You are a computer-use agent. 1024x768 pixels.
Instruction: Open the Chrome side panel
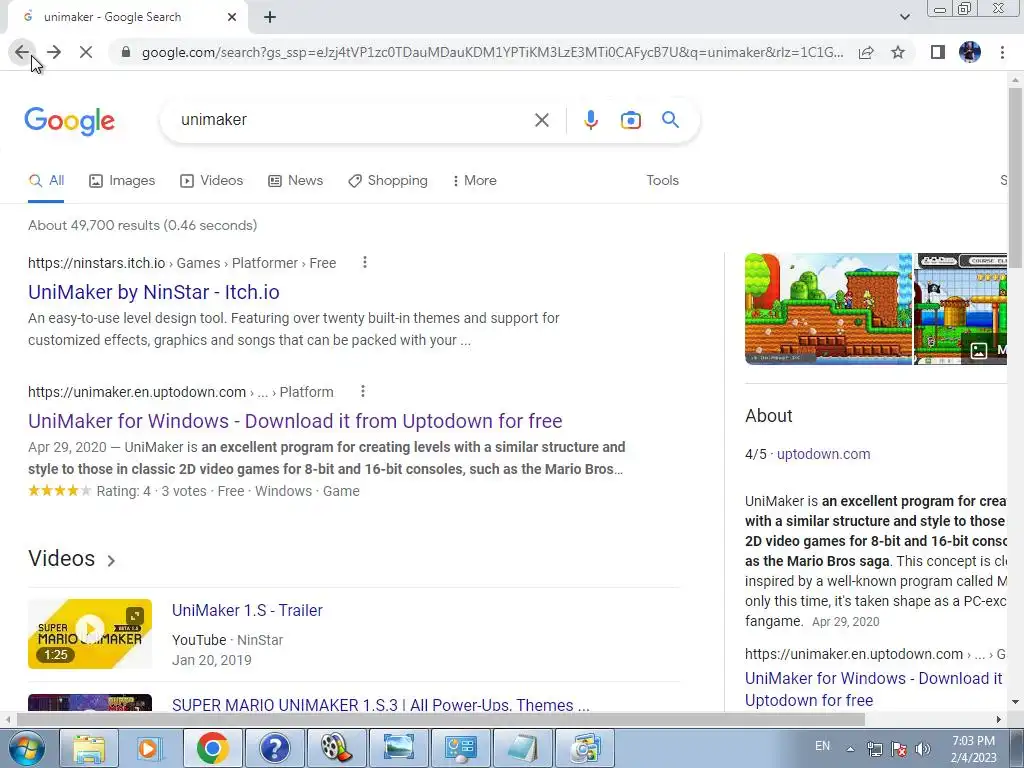point(937,52)
